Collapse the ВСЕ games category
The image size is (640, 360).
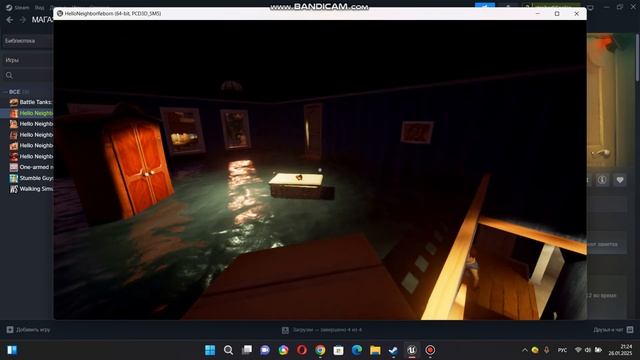point(14,92)
